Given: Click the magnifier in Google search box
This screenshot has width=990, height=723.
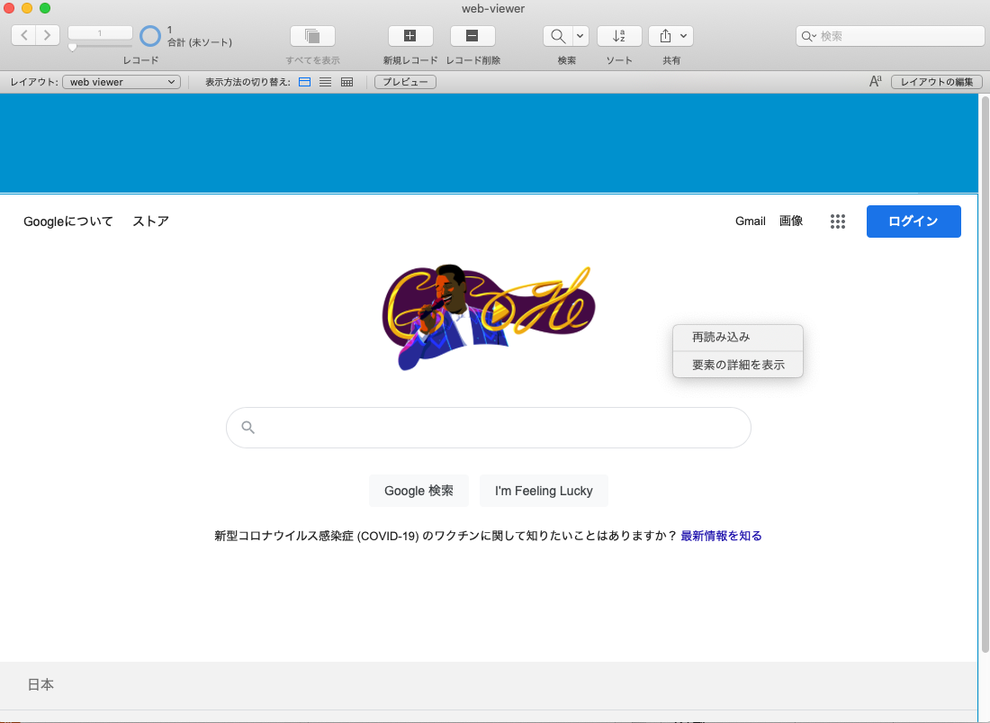Looking at the screenshot, I should coord(248,427).
